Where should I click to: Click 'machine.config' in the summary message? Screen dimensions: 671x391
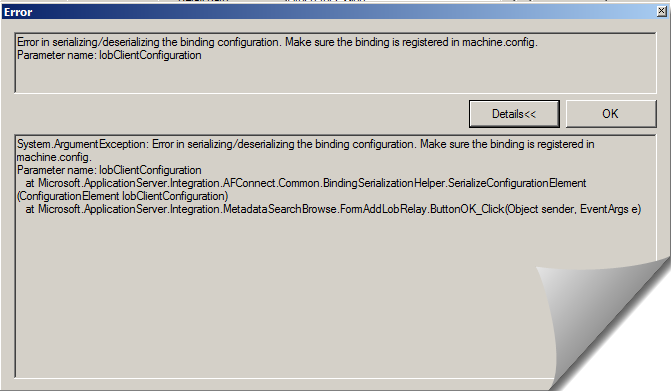click(499, 42)
